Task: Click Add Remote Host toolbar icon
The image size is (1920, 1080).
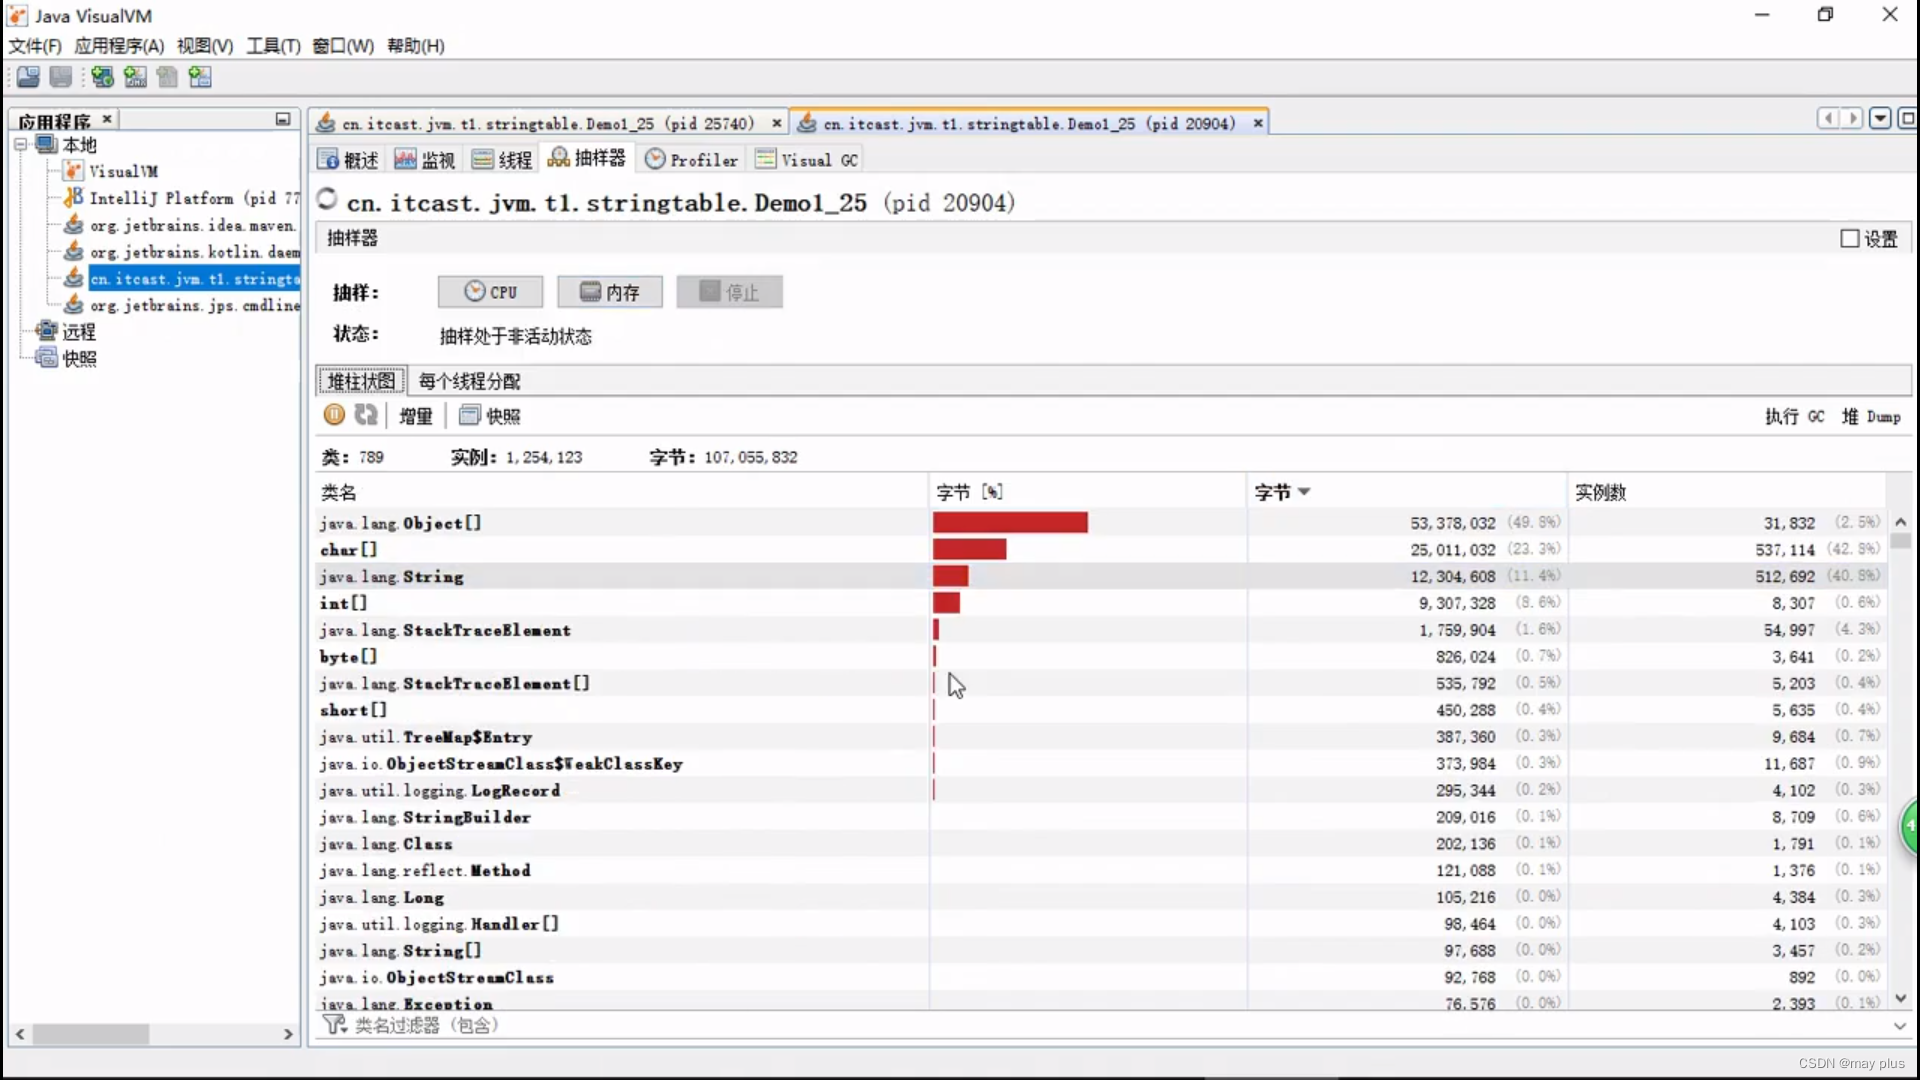Action: [x=102, y=77]
